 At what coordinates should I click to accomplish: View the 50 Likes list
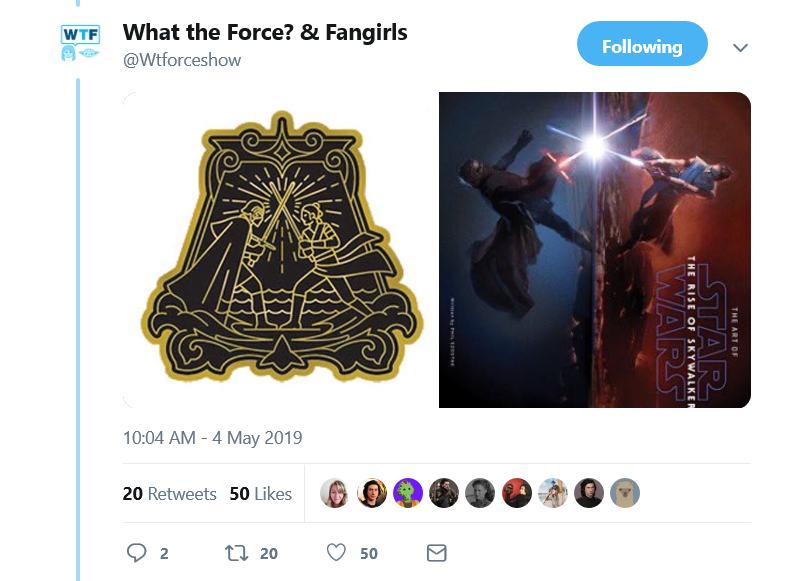(x=260, y=494)
